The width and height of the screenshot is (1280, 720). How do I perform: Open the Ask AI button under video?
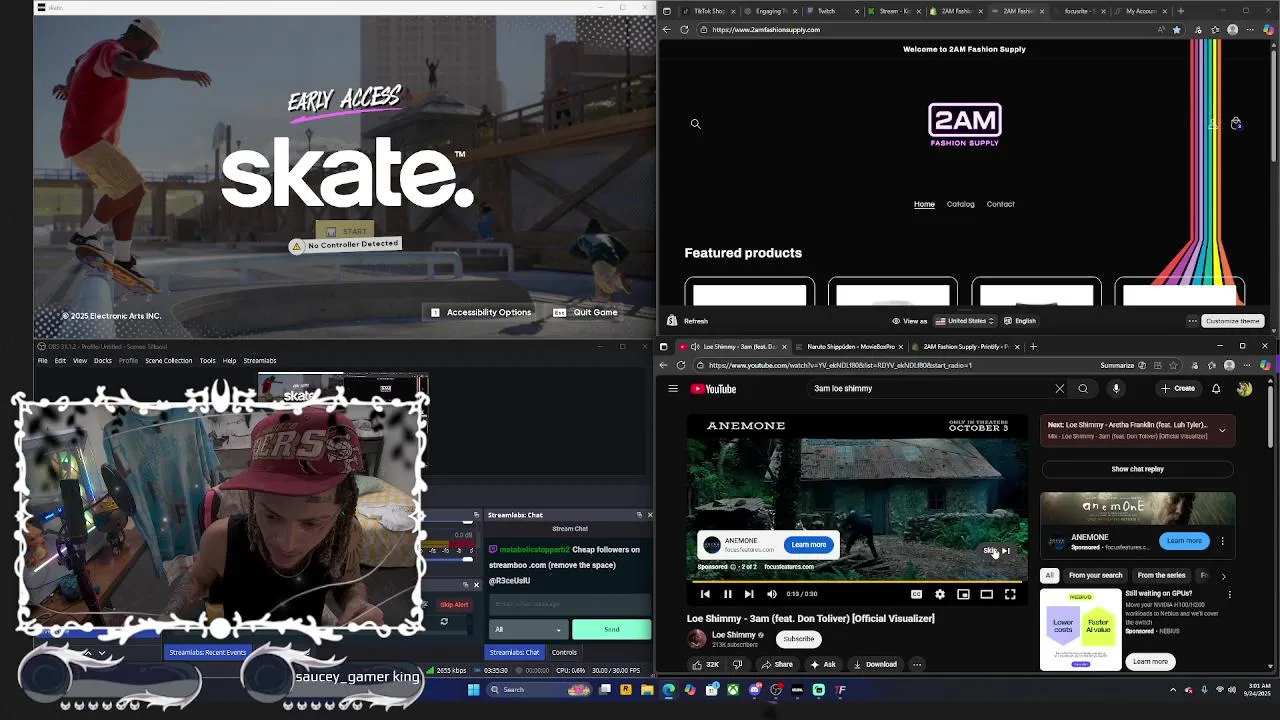[x=823, y=664]
